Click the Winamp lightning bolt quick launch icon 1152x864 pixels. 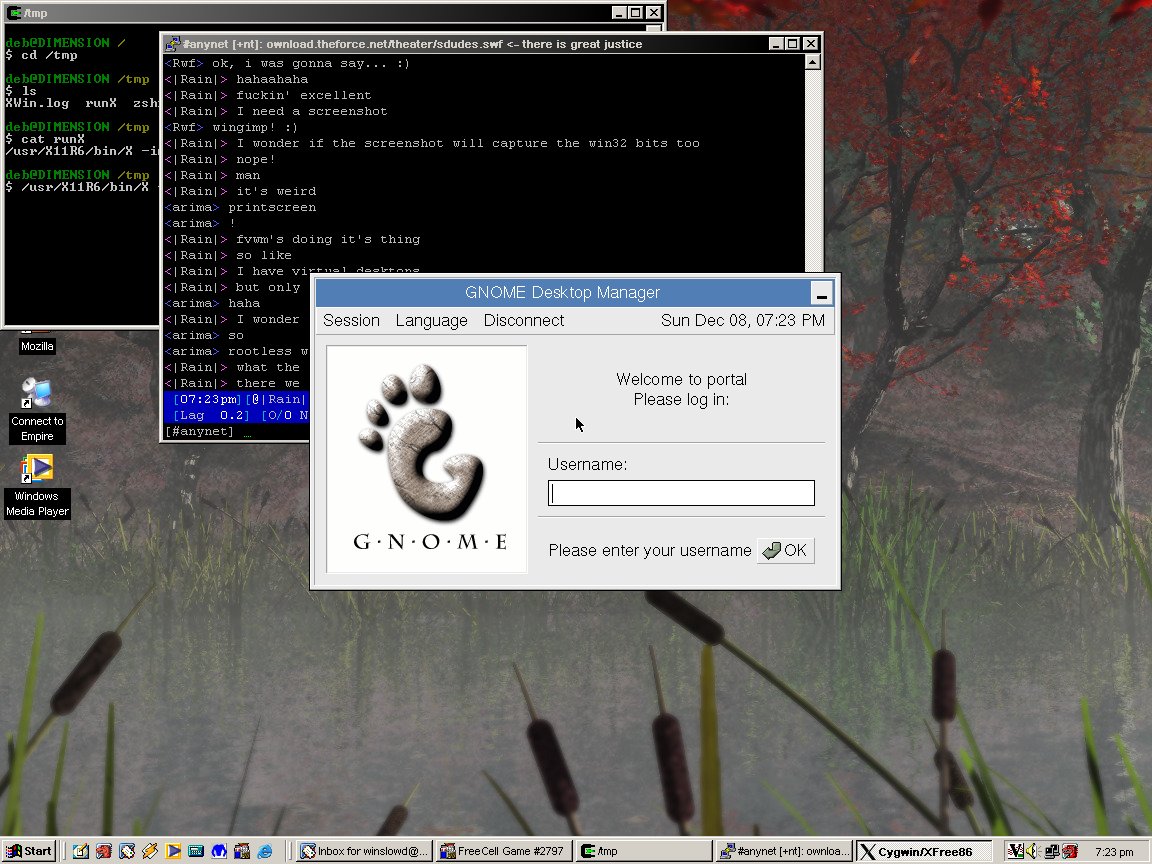[150, 851]
